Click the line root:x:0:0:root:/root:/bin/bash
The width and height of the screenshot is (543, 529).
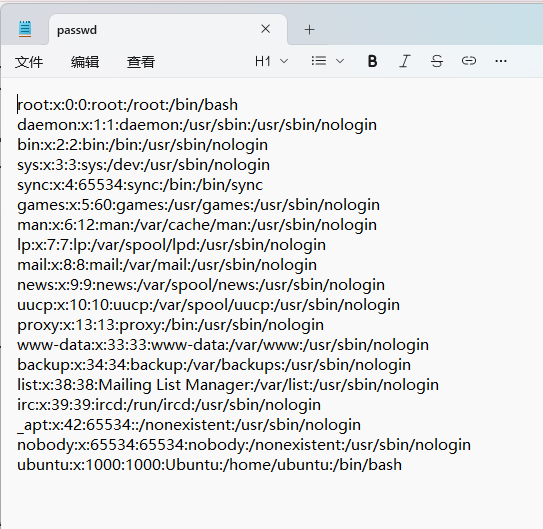[x=127, y=105]
